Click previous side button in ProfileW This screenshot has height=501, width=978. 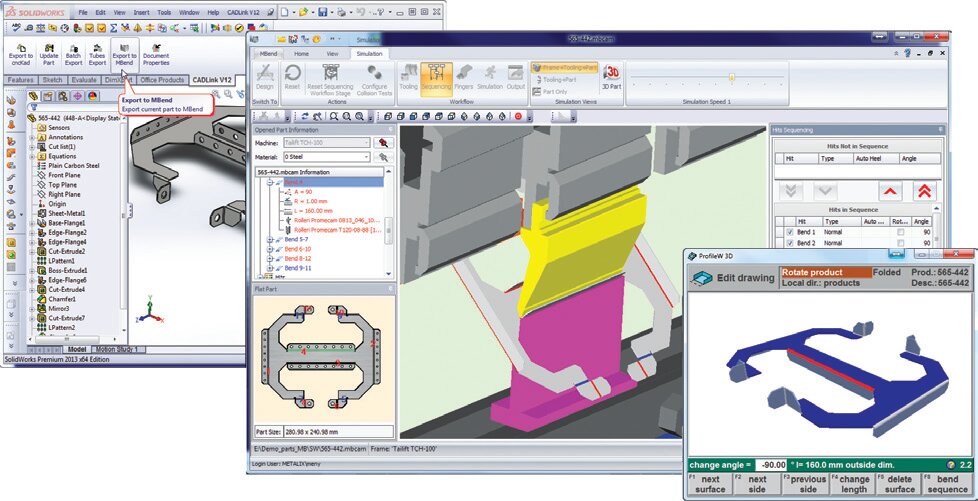pyautogui.click(x=805, y=484)
